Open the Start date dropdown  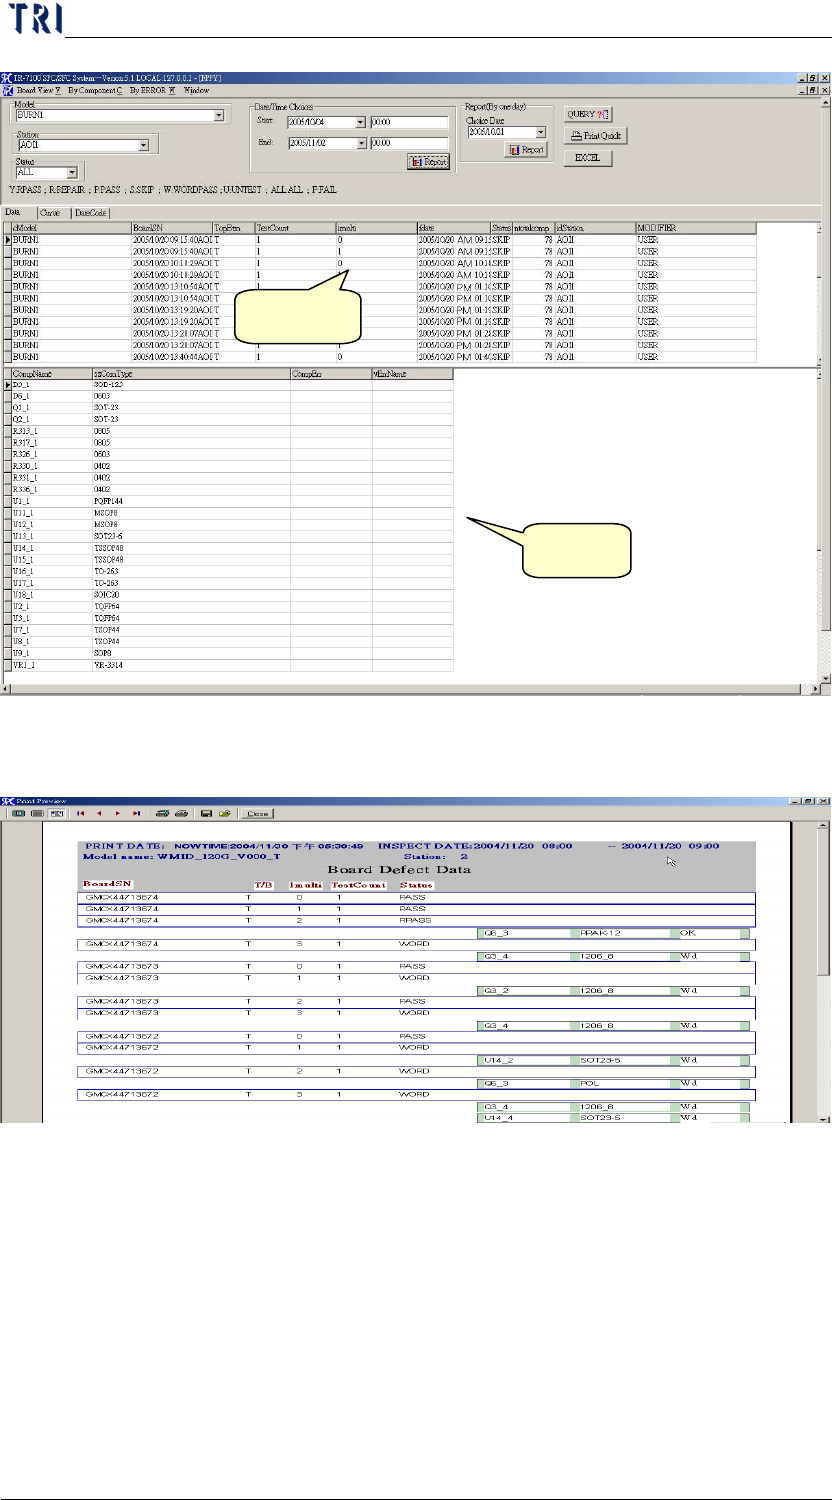[x=361, y=123]
